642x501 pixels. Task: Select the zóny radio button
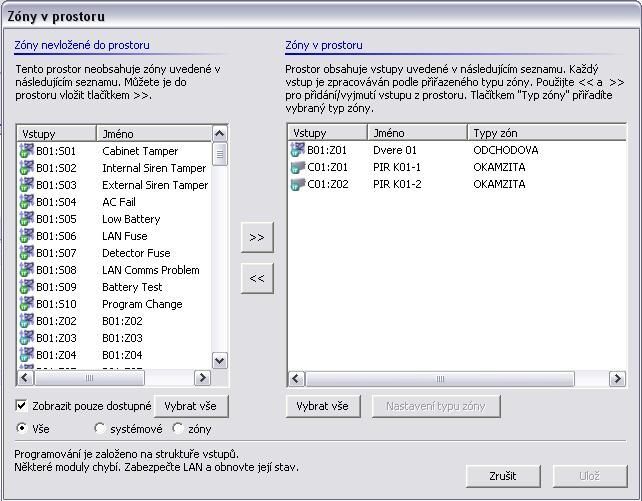pos(178,429)
